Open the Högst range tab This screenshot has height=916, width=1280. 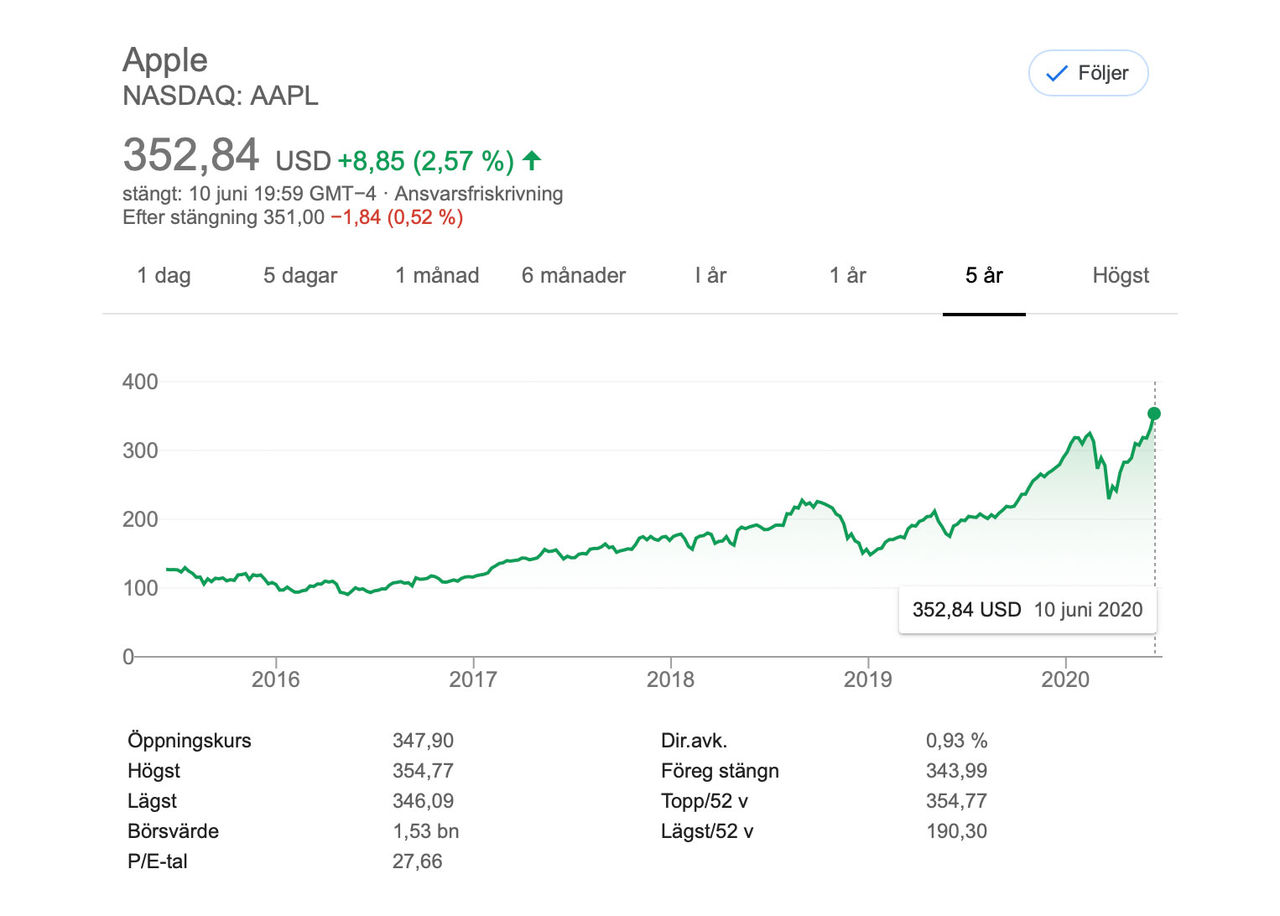pos(1120,276)
